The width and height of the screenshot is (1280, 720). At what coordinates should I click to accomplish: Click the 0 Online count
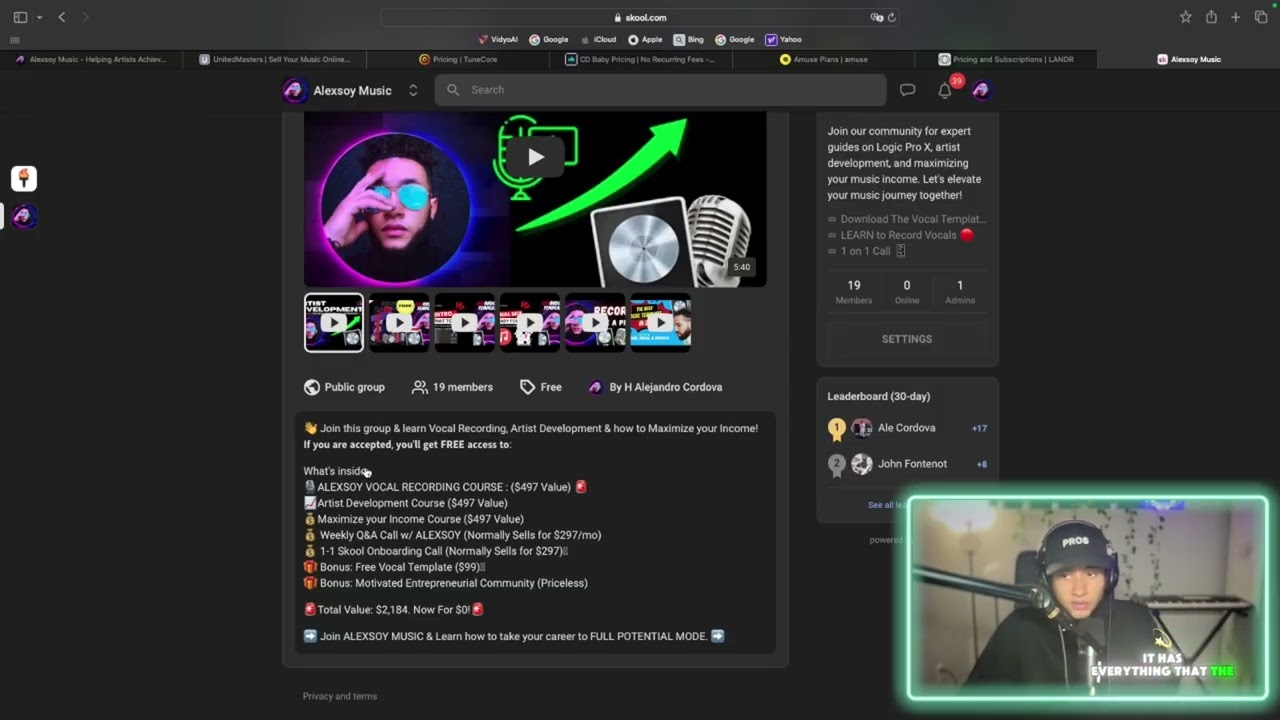point(907,292)
